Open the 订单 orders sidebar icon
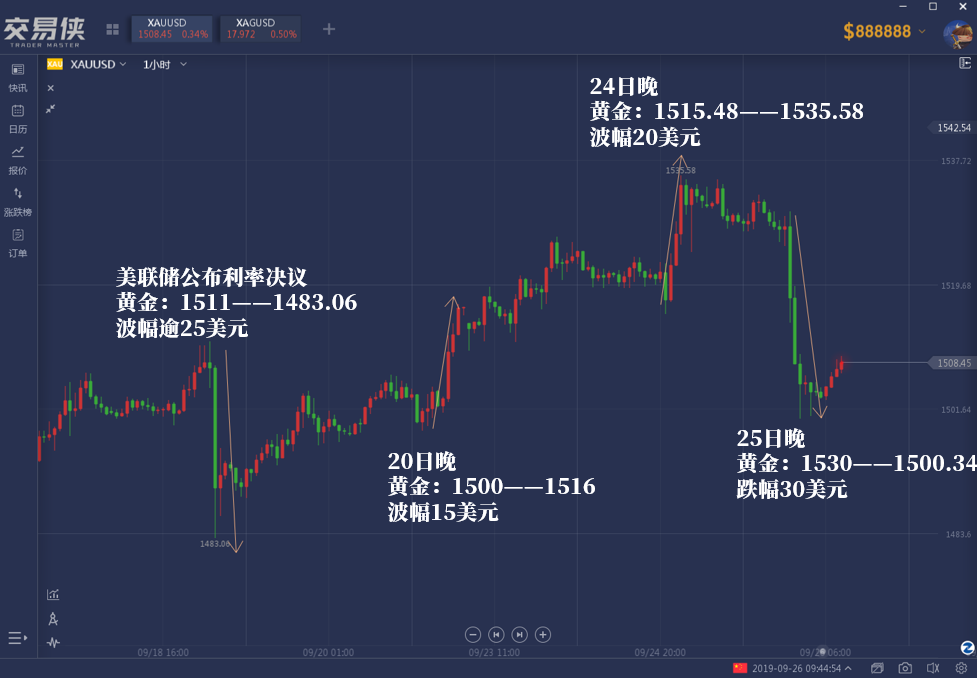 17,242
